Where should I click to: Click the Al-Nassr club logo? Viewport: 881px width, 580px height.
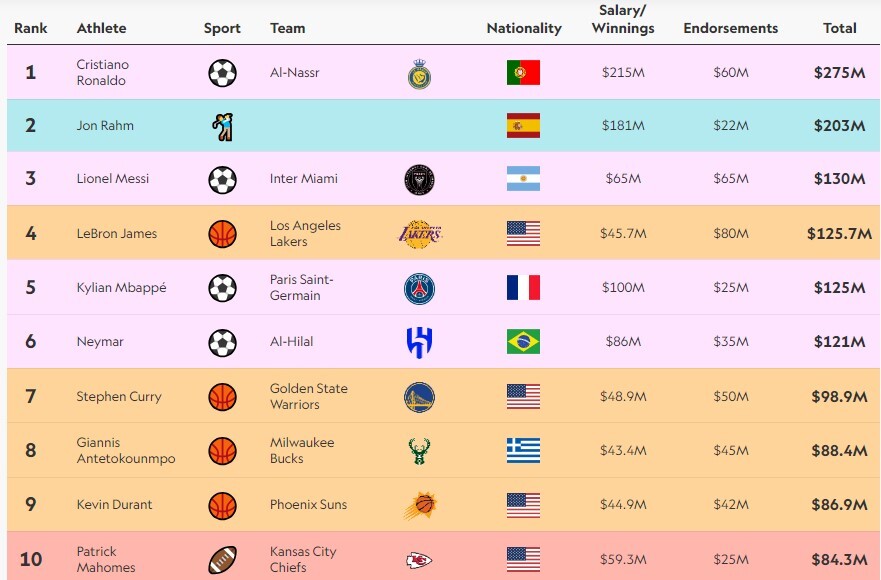(x=419, y=73)
